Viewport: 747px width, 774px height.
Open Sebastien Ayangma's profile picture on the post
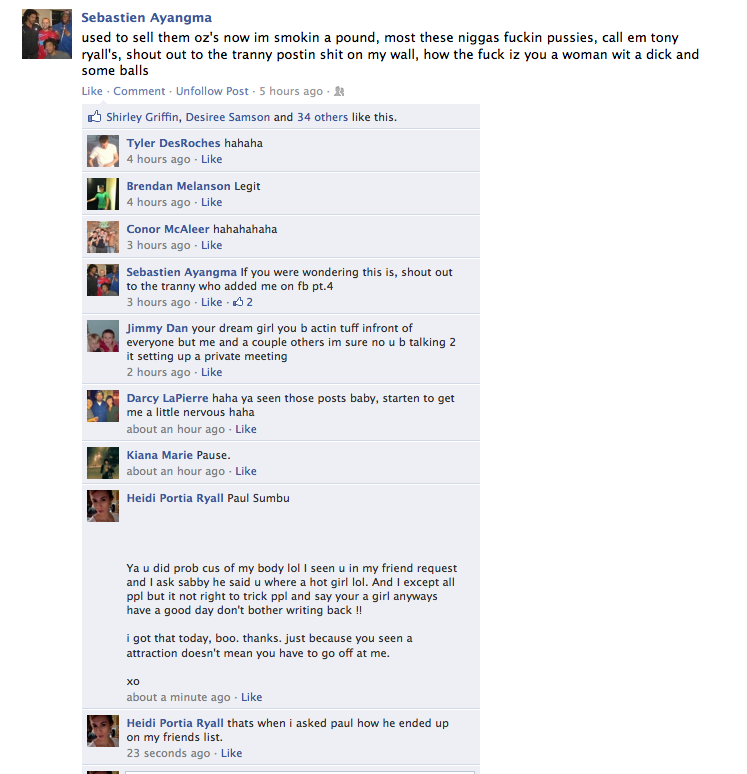click(x=47, y=34)
